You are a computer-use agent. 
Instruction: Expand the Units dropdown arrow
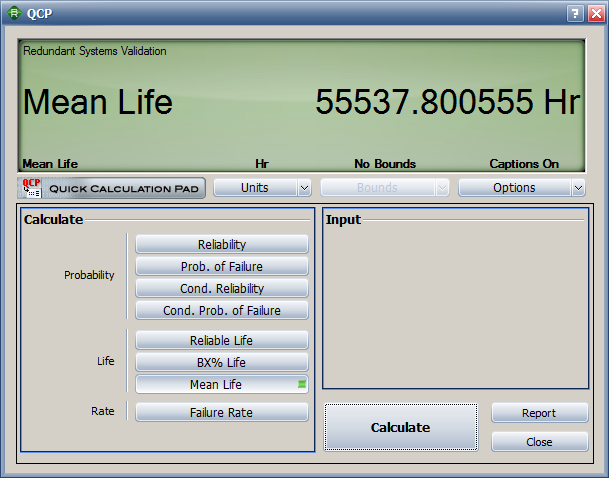click(x=304, y=188)
